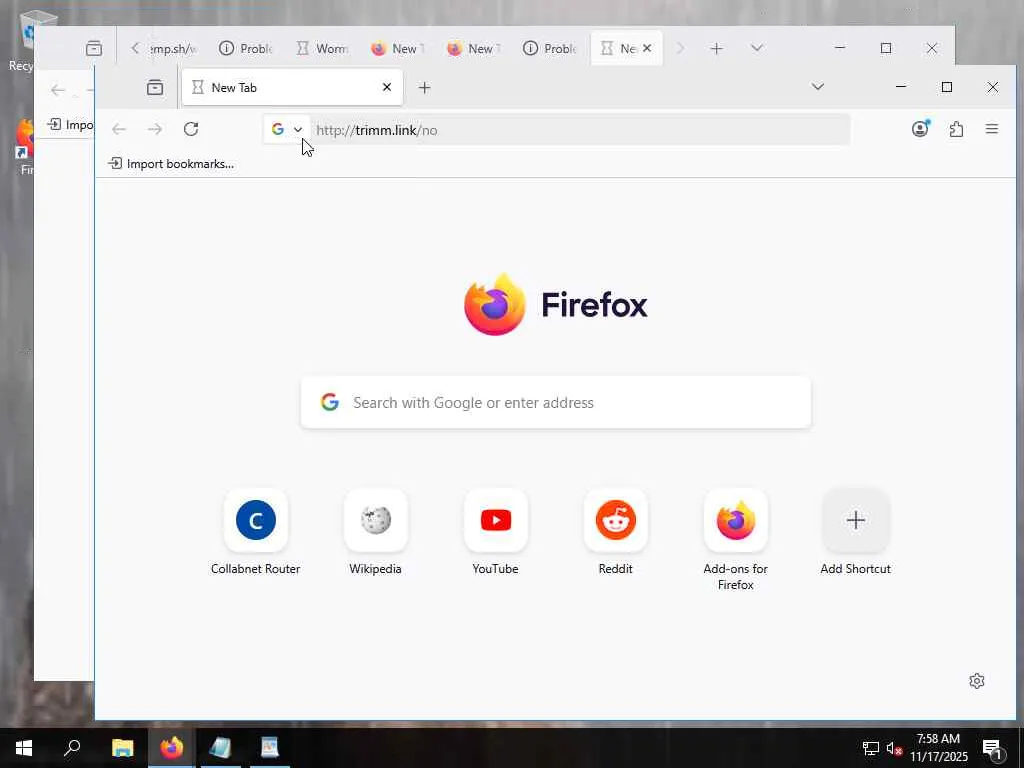The height and width of the screenshot is (768, 1024).
Task: Switch to the temp.sh tab in back window
Action: [x=172, y=48]
